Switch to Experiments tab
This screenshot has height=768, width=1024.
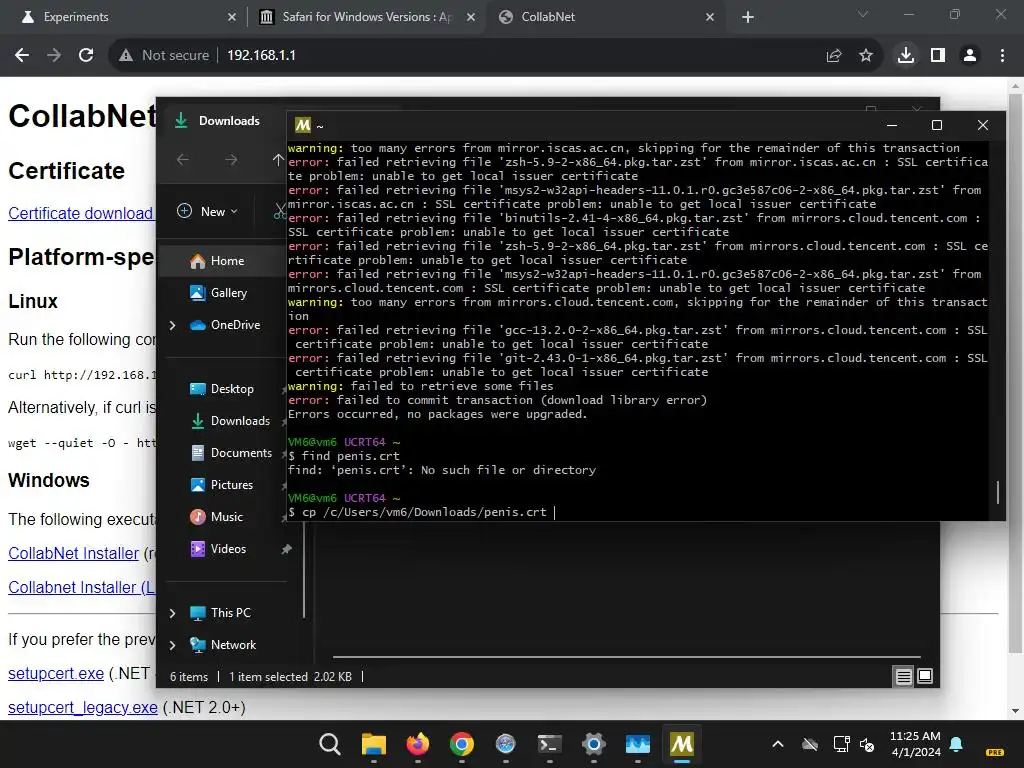pyautogui.click(x=123, y=17)
